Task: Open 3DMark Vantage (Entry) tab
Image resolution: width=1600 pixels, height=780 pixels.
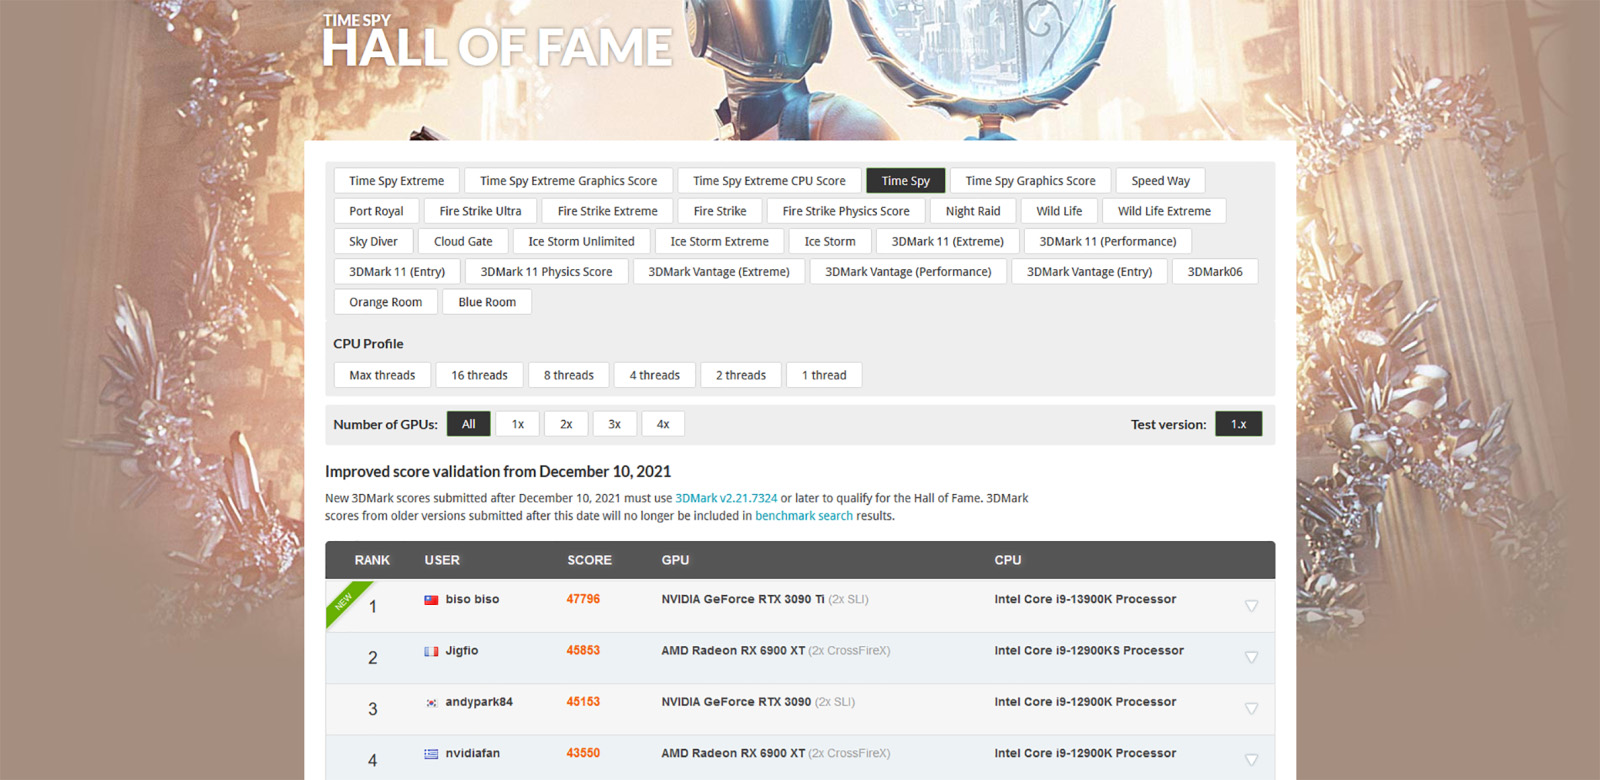Action: click(1090, 272)
